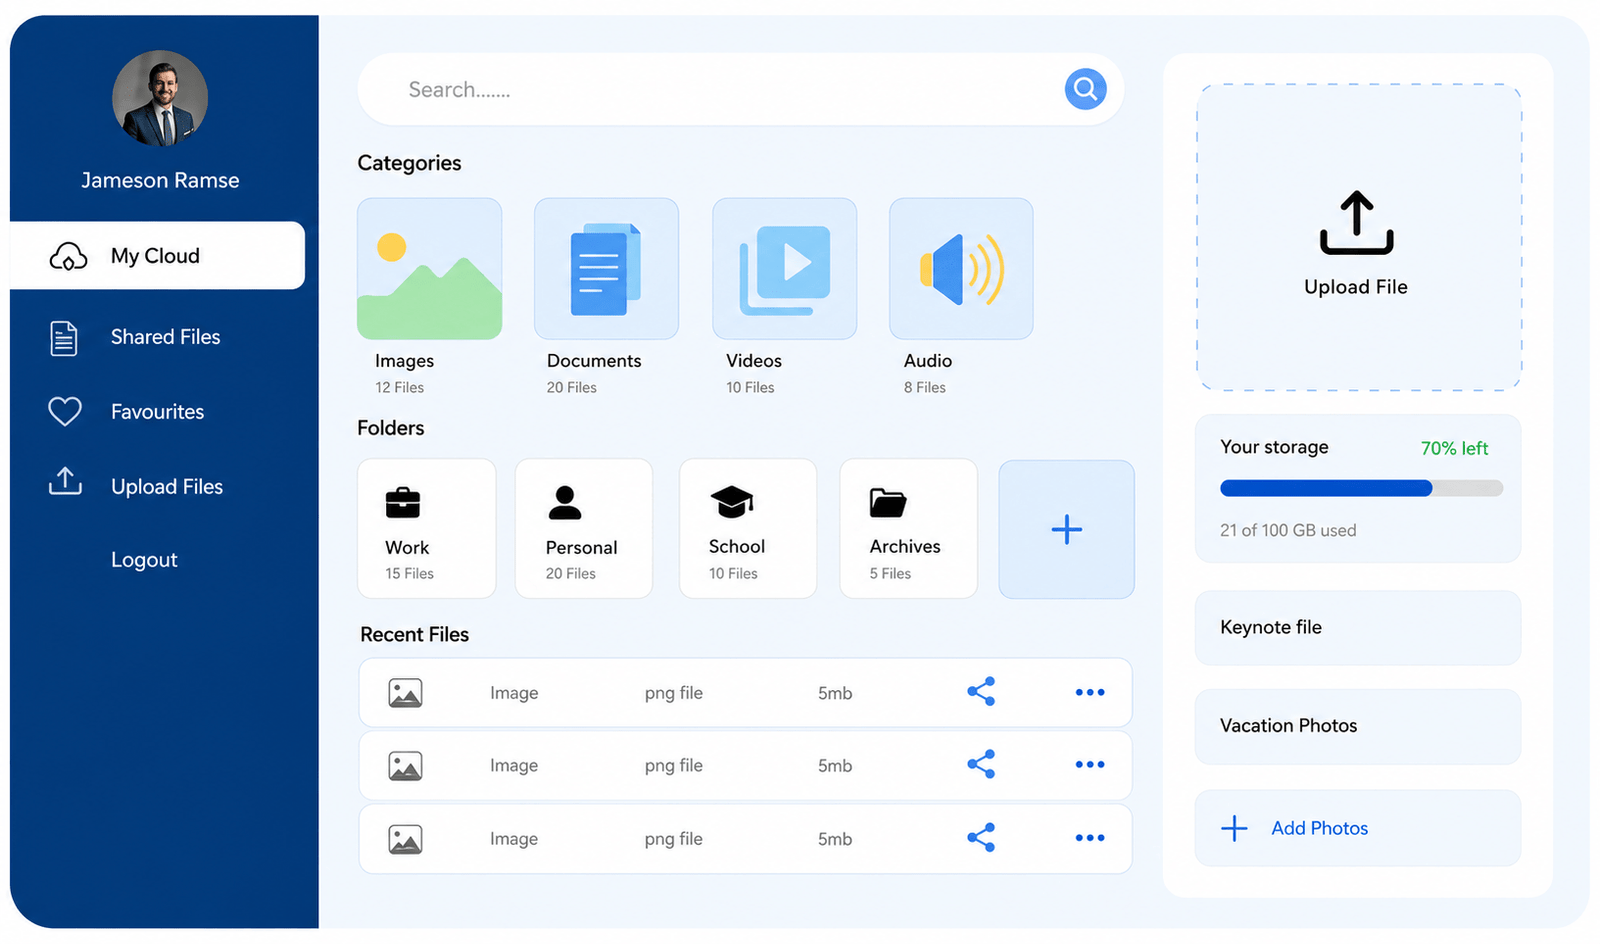
Task: Open the Work folder with briefcase icon
Action: click(x=427, y=528)
